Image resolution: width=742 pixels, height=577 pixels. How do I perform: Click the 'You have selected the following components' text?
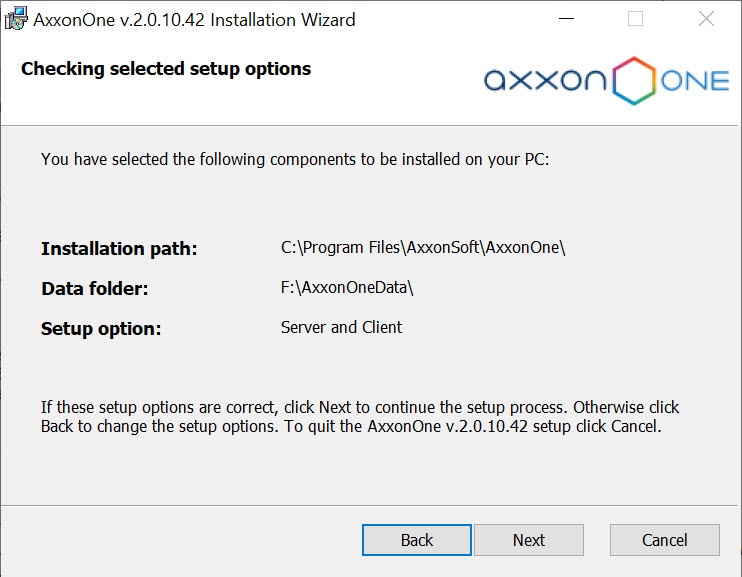point(295,159)
